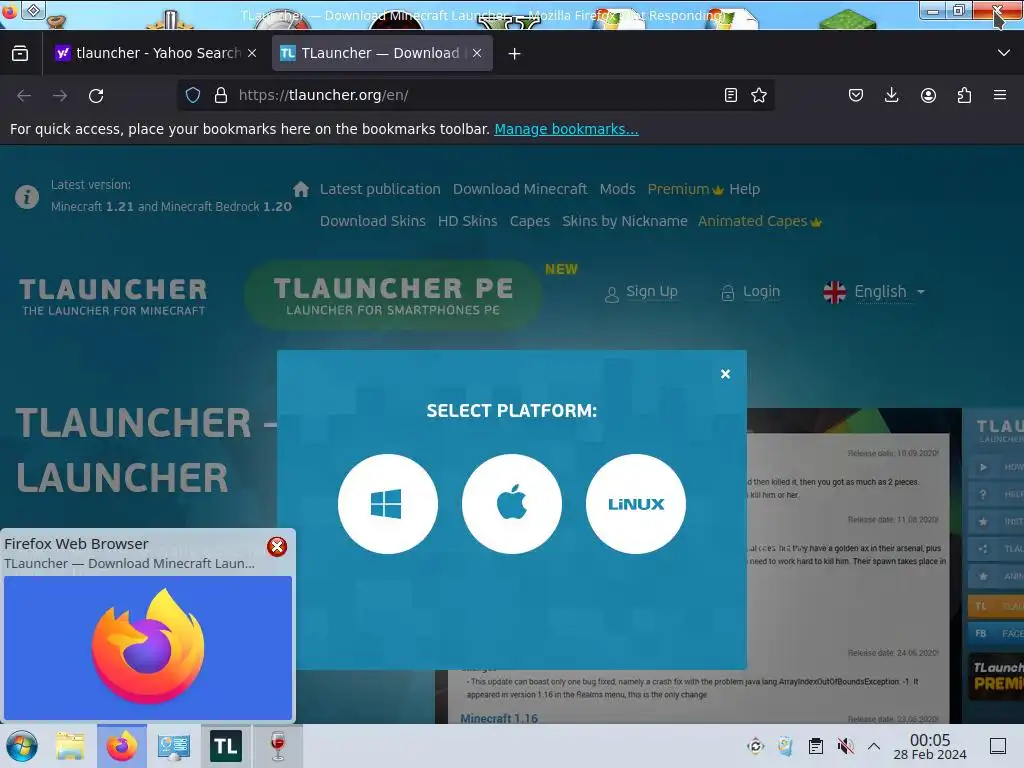This screenshot has height=768, width=1024.
Task: Close the Select Platform dialog
Action: pos(725,374)
